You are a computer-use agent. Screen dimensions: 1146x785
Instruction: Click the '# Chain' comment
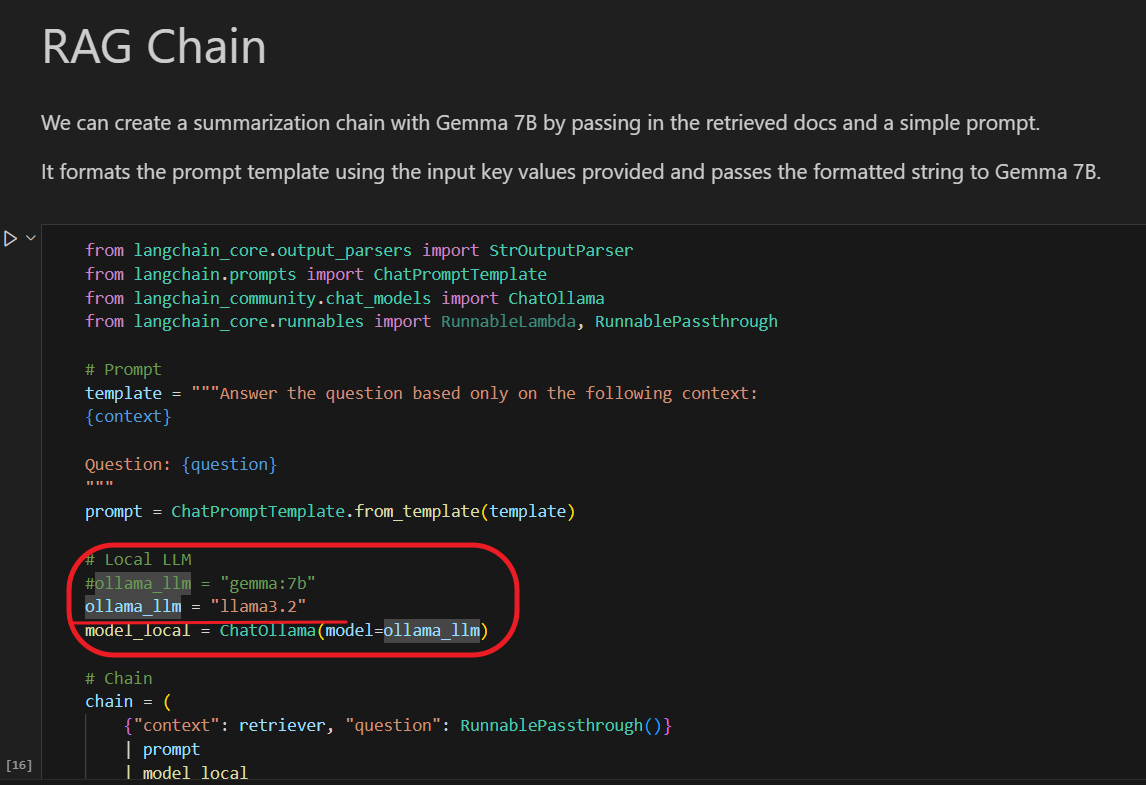[118, 678]
